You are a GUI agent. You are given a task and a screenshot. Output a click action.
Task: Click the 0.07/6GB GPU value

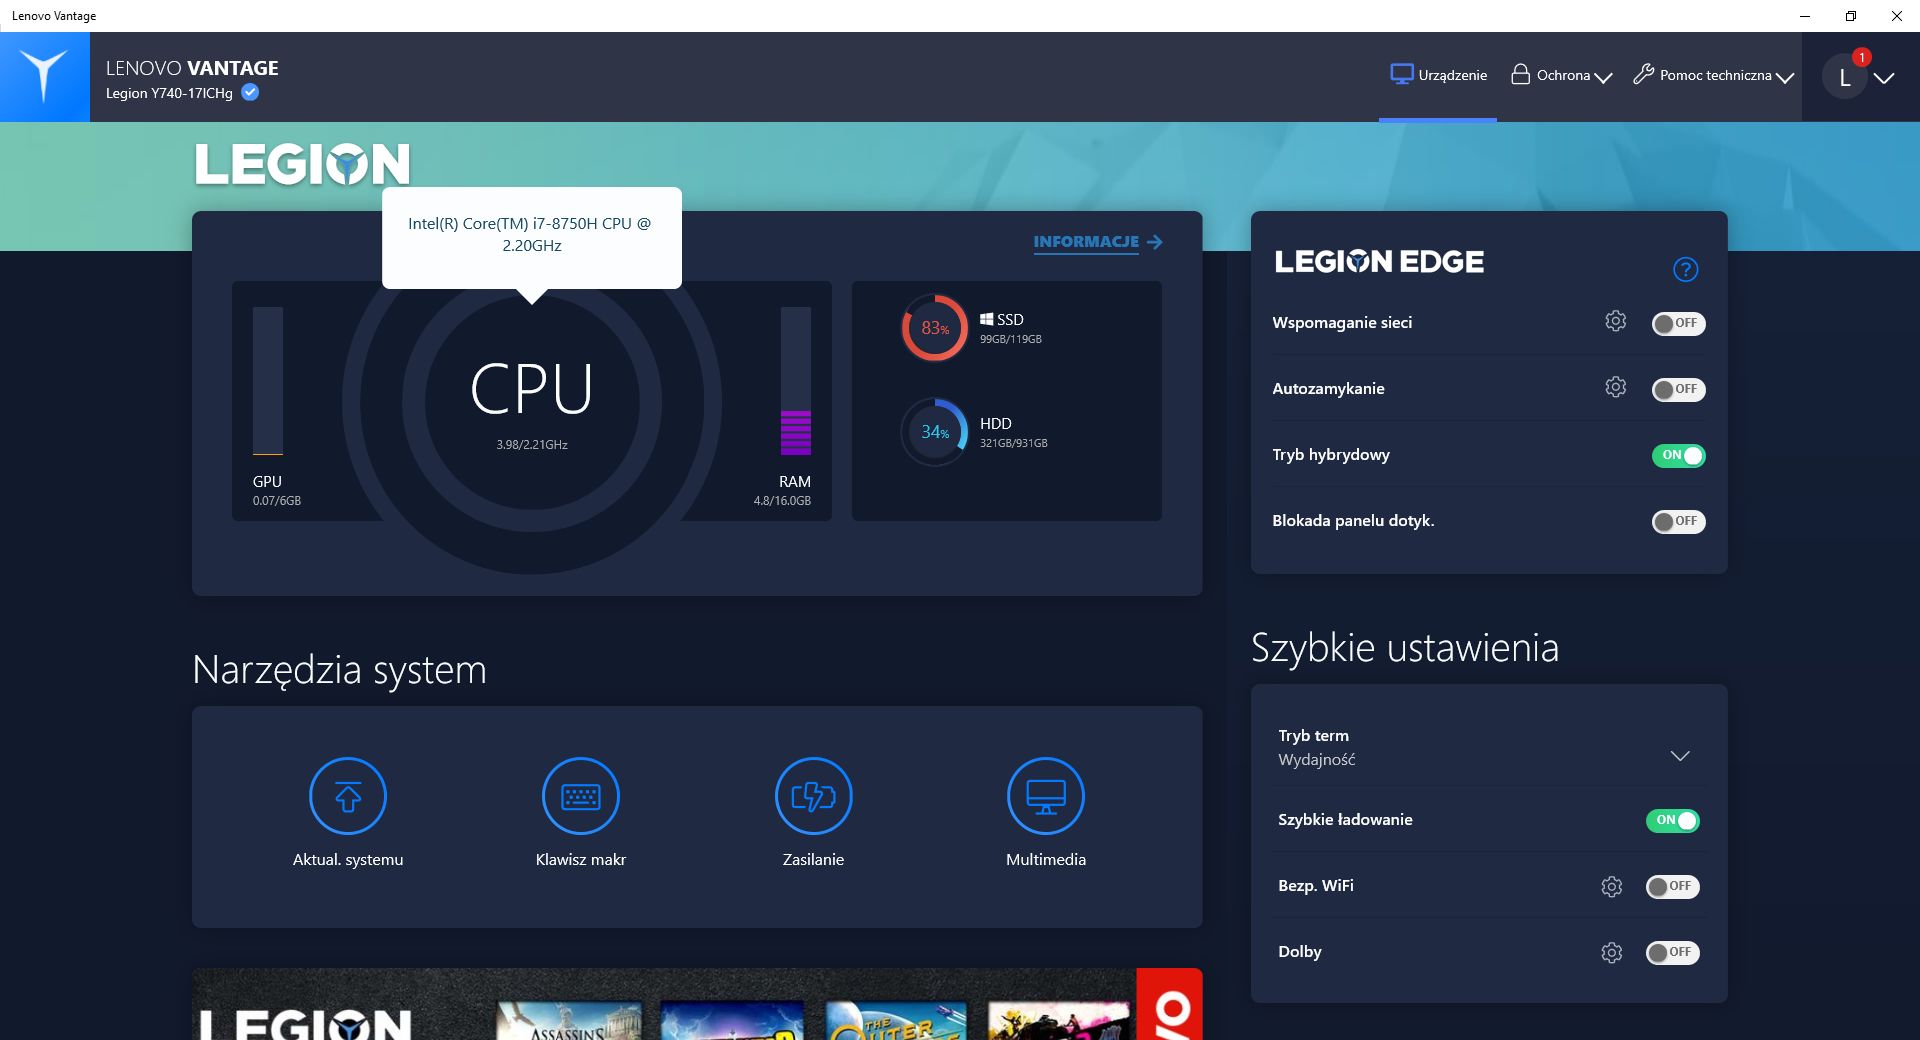[x=277, y=501]
